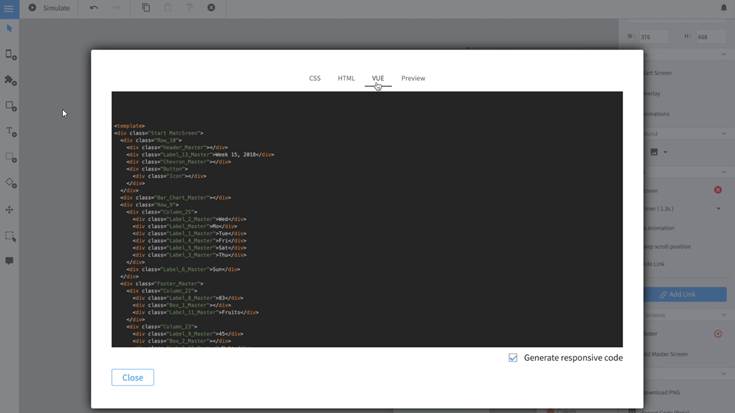
Task: Select the paint bucket fill tool
Action: 11,184
